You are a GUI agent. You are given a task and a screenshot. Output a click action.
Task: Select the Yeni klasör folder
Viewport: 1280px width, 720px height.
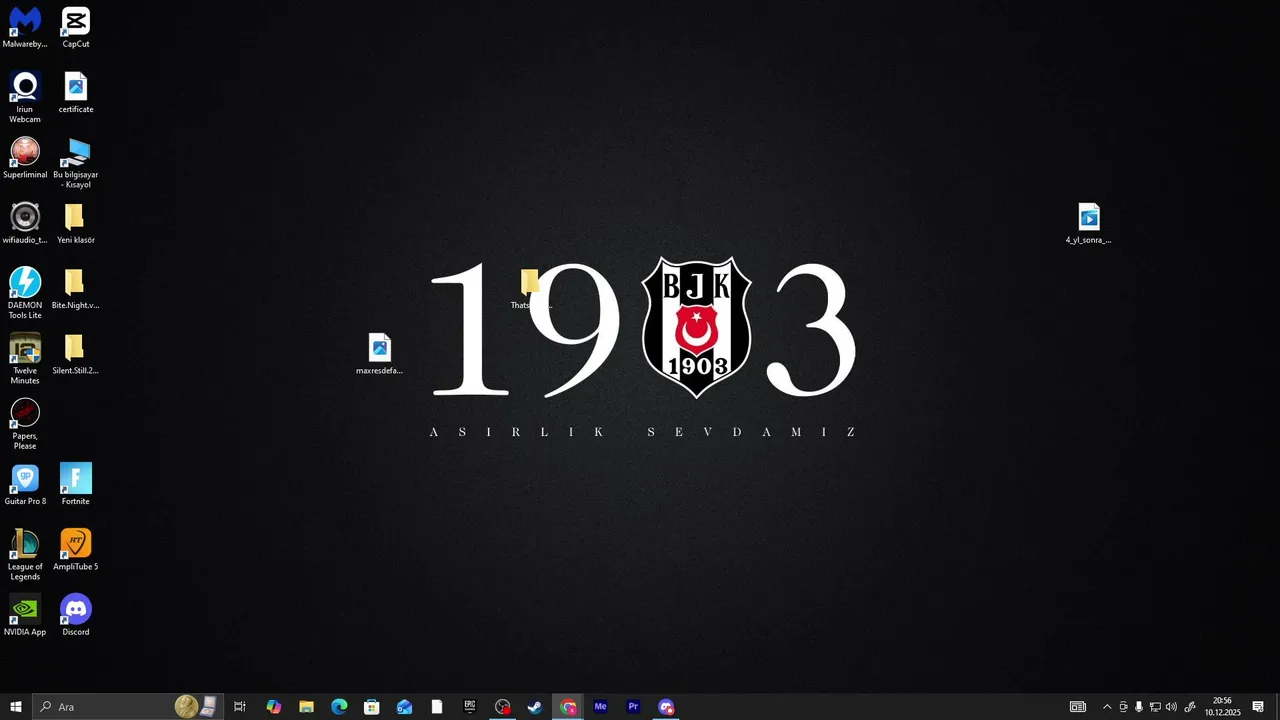[76, 223]
